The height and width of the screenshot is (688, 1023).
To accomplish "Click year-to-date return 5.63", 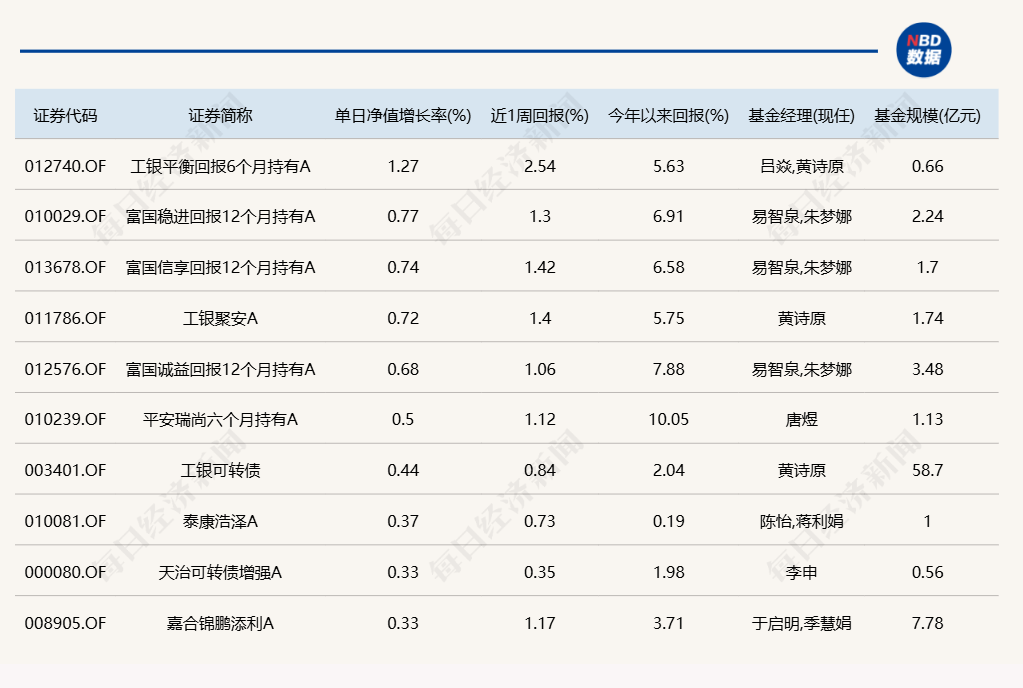I will coord(669,166).
